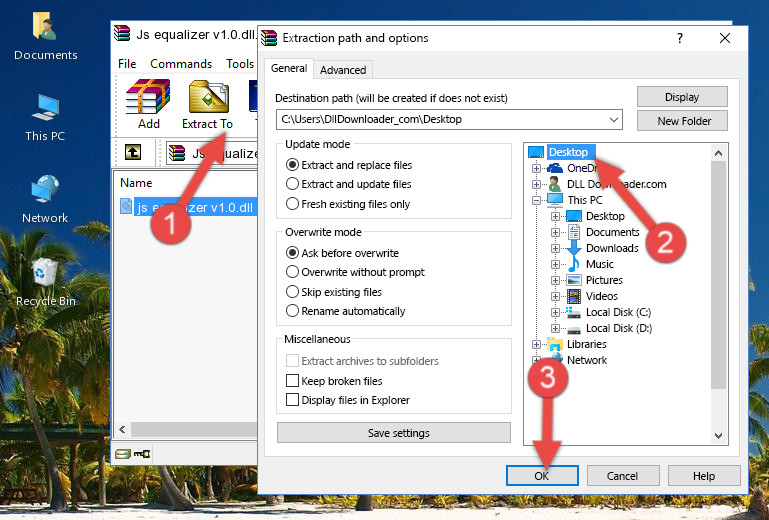Click the key password icon in status bar
769x520 pixels.
[x=142, y=454]
